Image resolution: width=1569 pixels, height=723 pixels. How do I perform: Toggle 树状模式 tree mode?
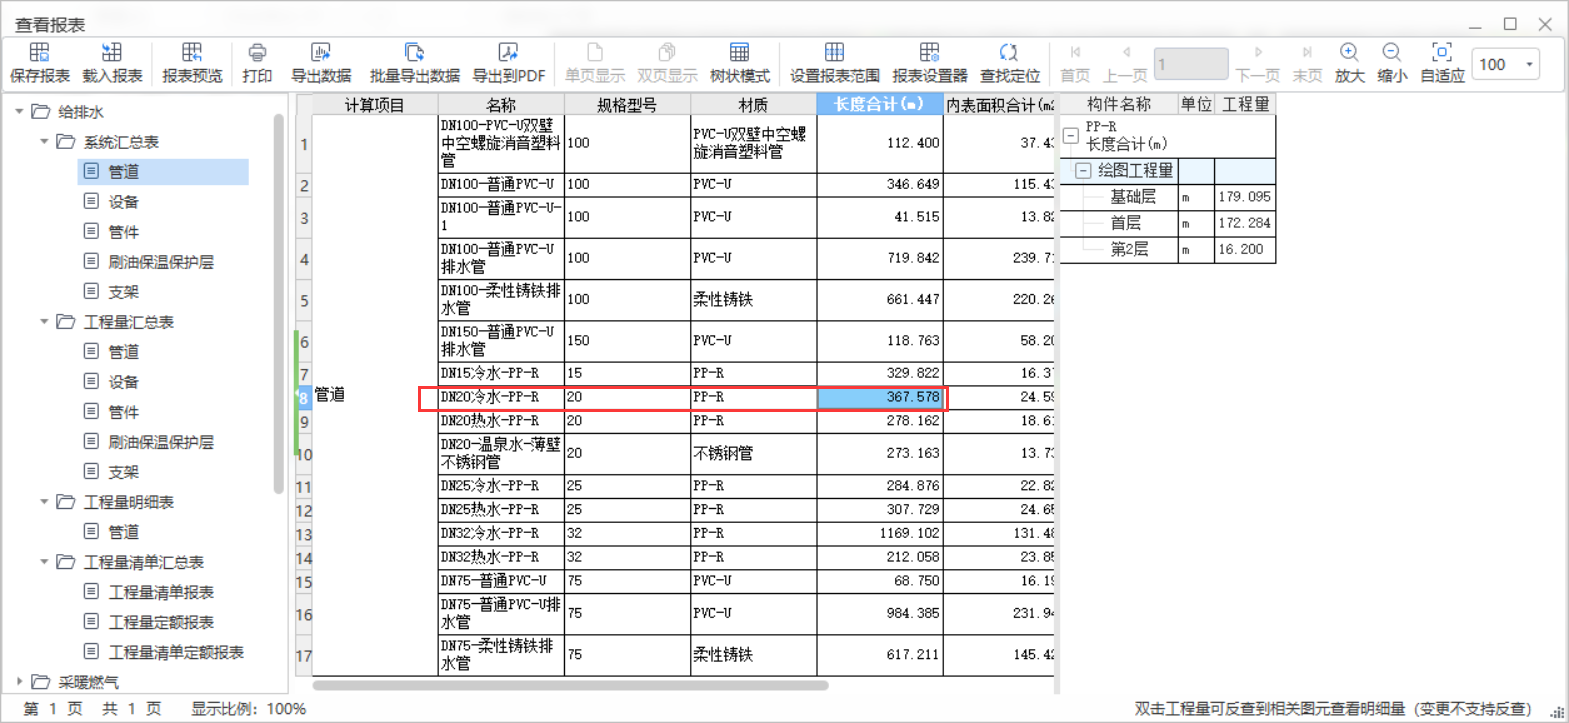(739, 62)
